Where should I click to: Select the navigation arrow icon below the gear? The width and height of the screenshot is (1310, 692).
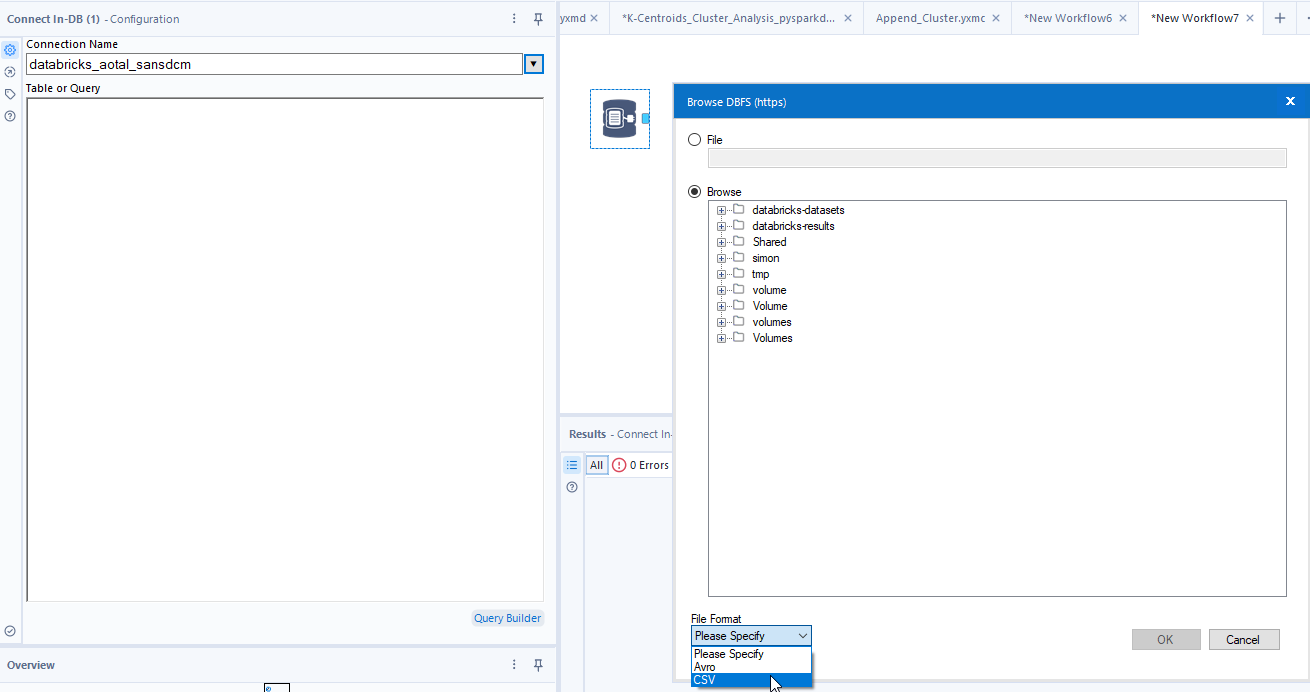point(10,71)
